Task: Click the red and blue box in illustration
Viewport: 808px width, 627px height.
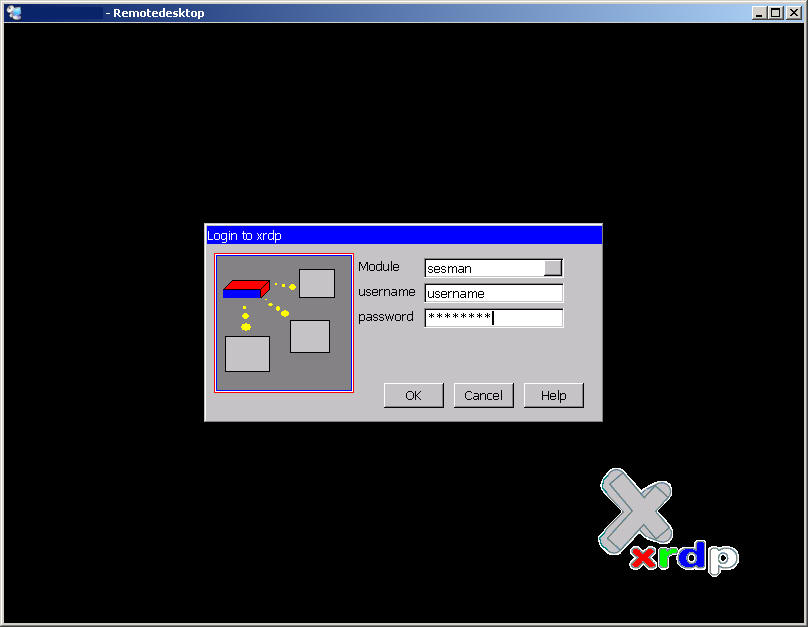Action: (246, 289)
